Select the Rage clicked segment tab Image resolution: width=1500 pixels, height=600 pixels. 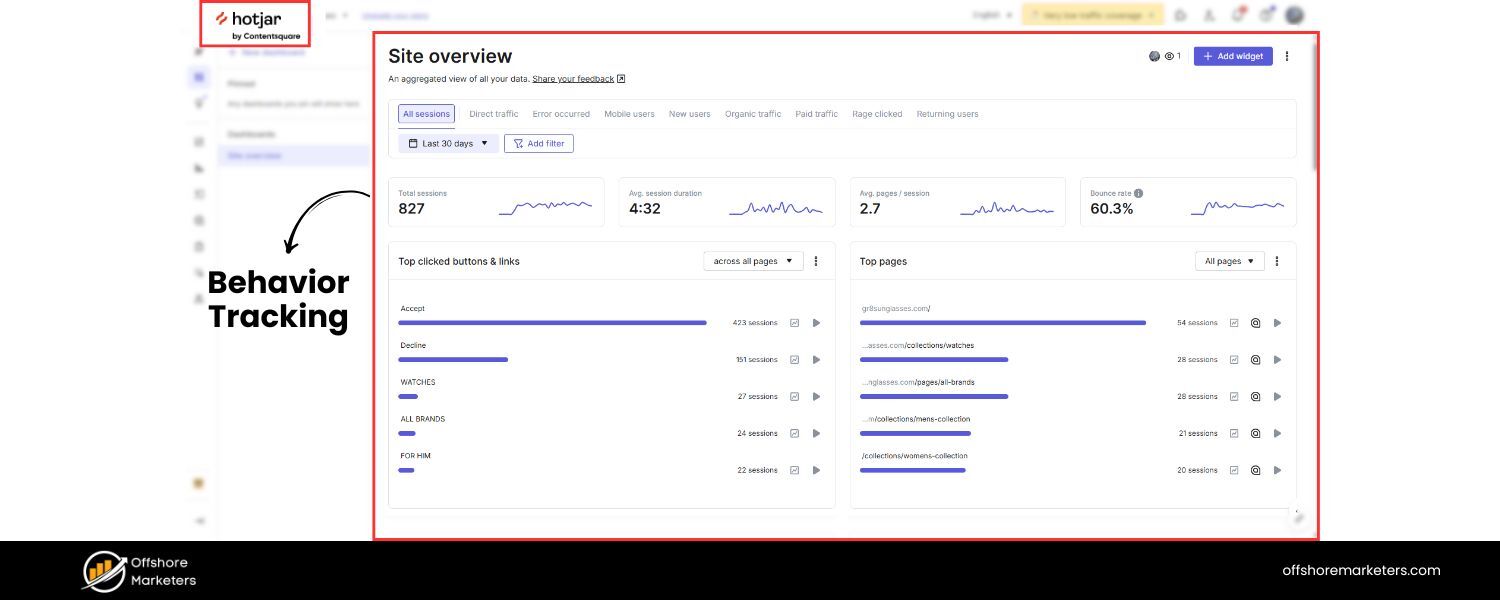click(877, 113)
